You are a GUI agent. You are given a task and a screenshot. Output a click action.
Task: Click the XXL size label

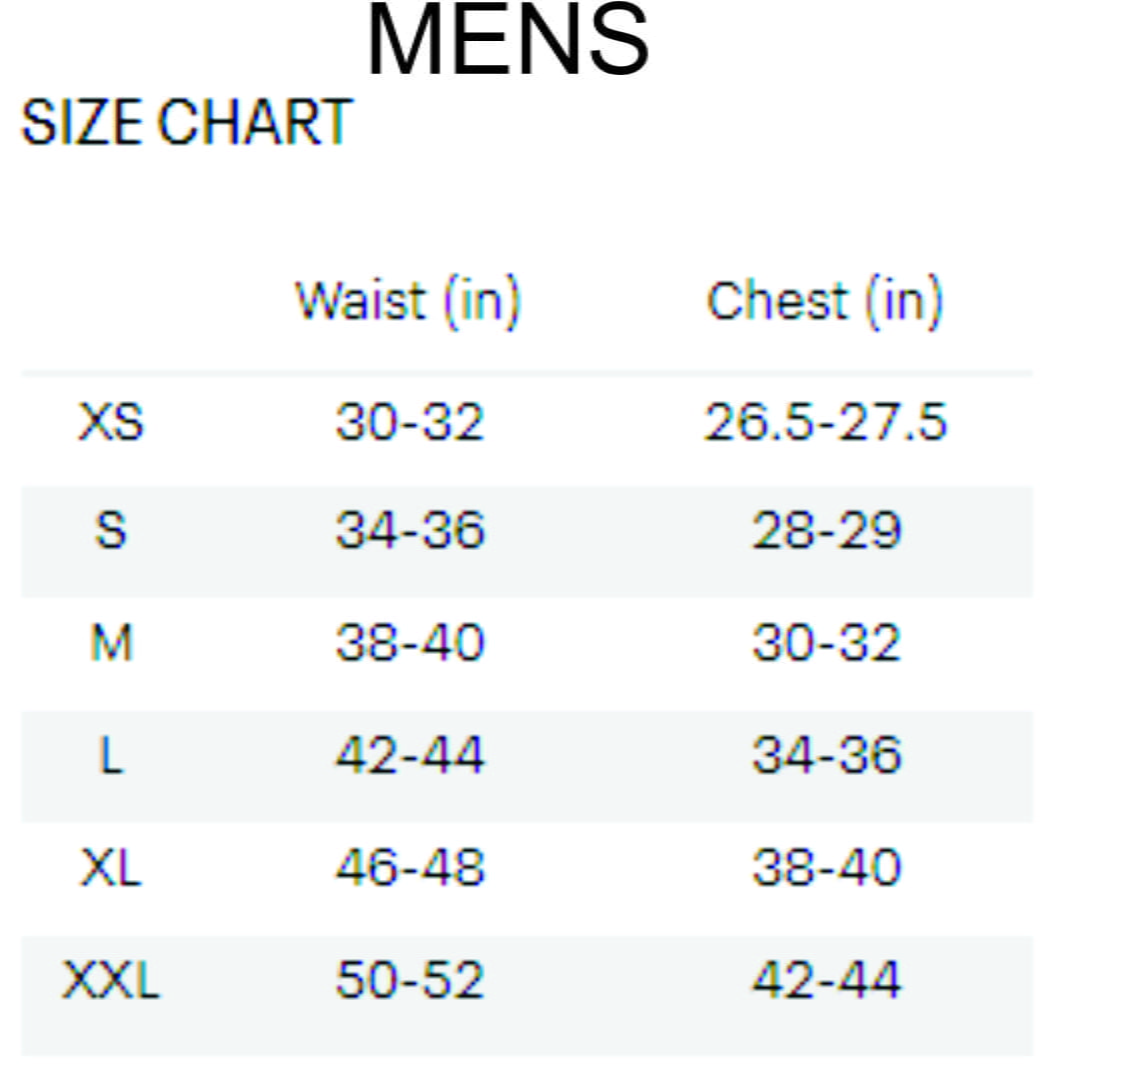pyautogui.click(x=111, y=979)
